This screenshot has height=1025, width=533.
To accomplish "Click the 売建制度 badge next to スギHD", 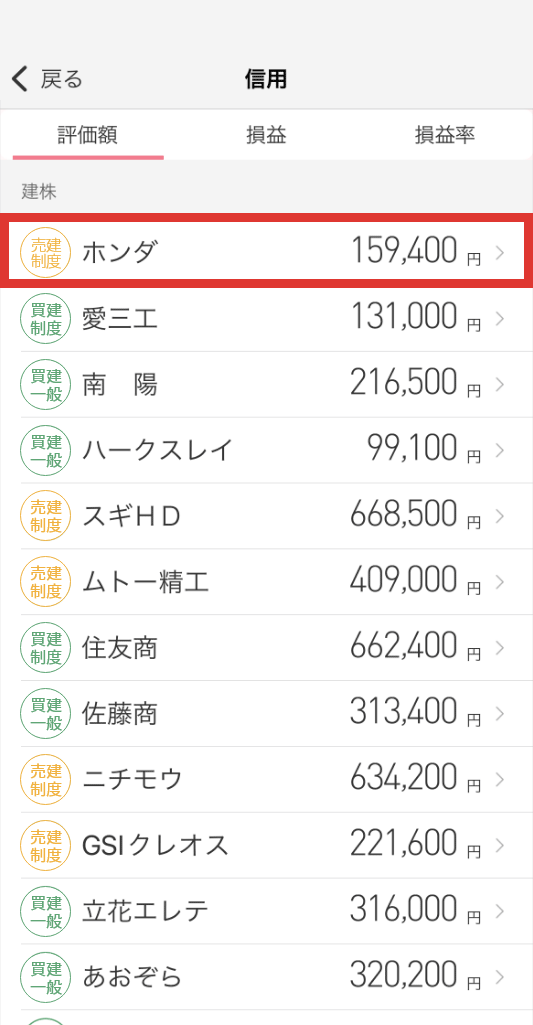I will (46, 516).
